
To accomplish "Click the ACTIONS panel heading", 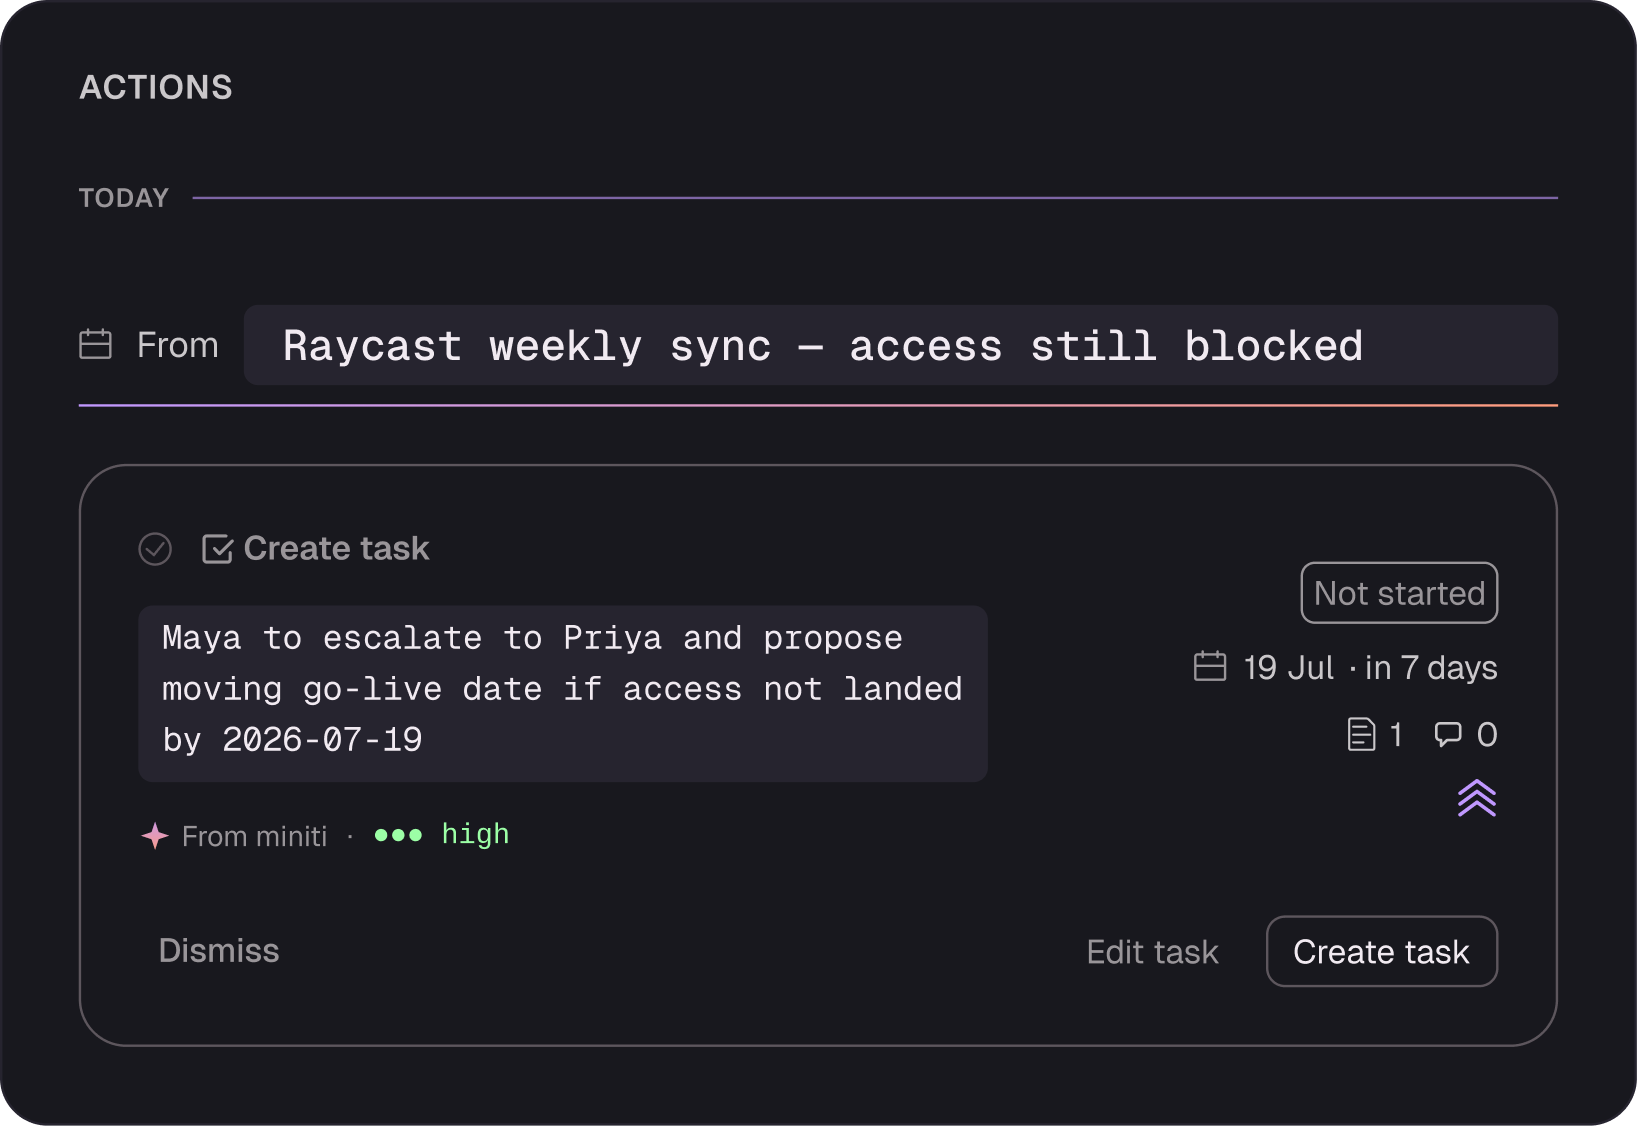I will pos(156,88).
